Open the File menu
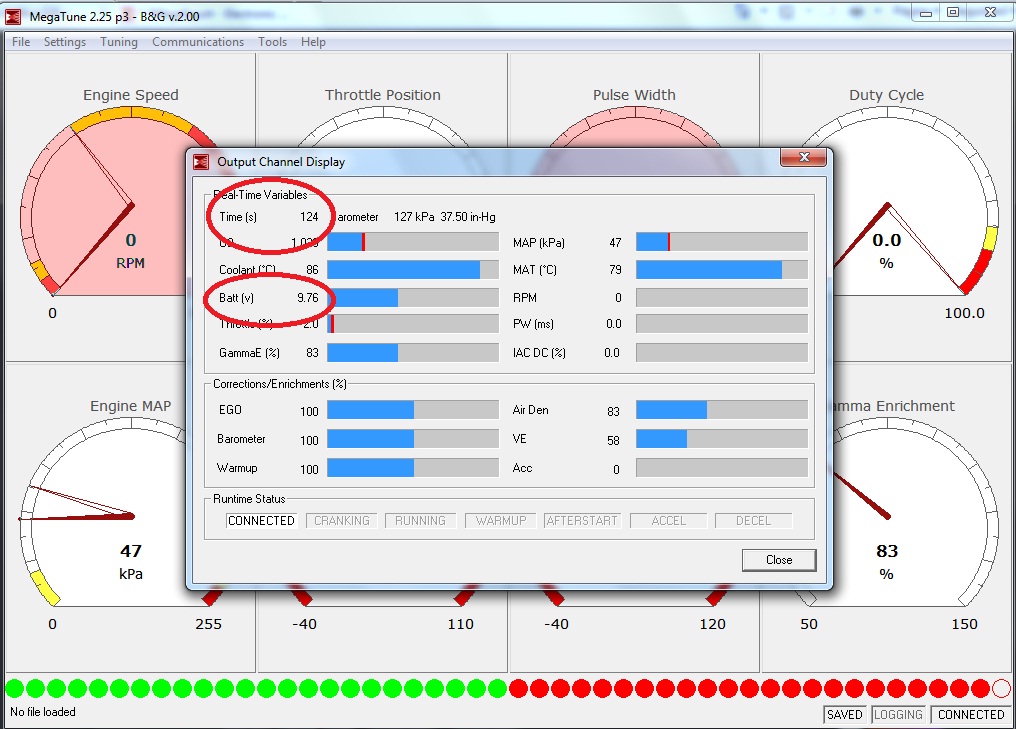The height and width of the screenshot is (729, 1016). (x=21, y=42)
